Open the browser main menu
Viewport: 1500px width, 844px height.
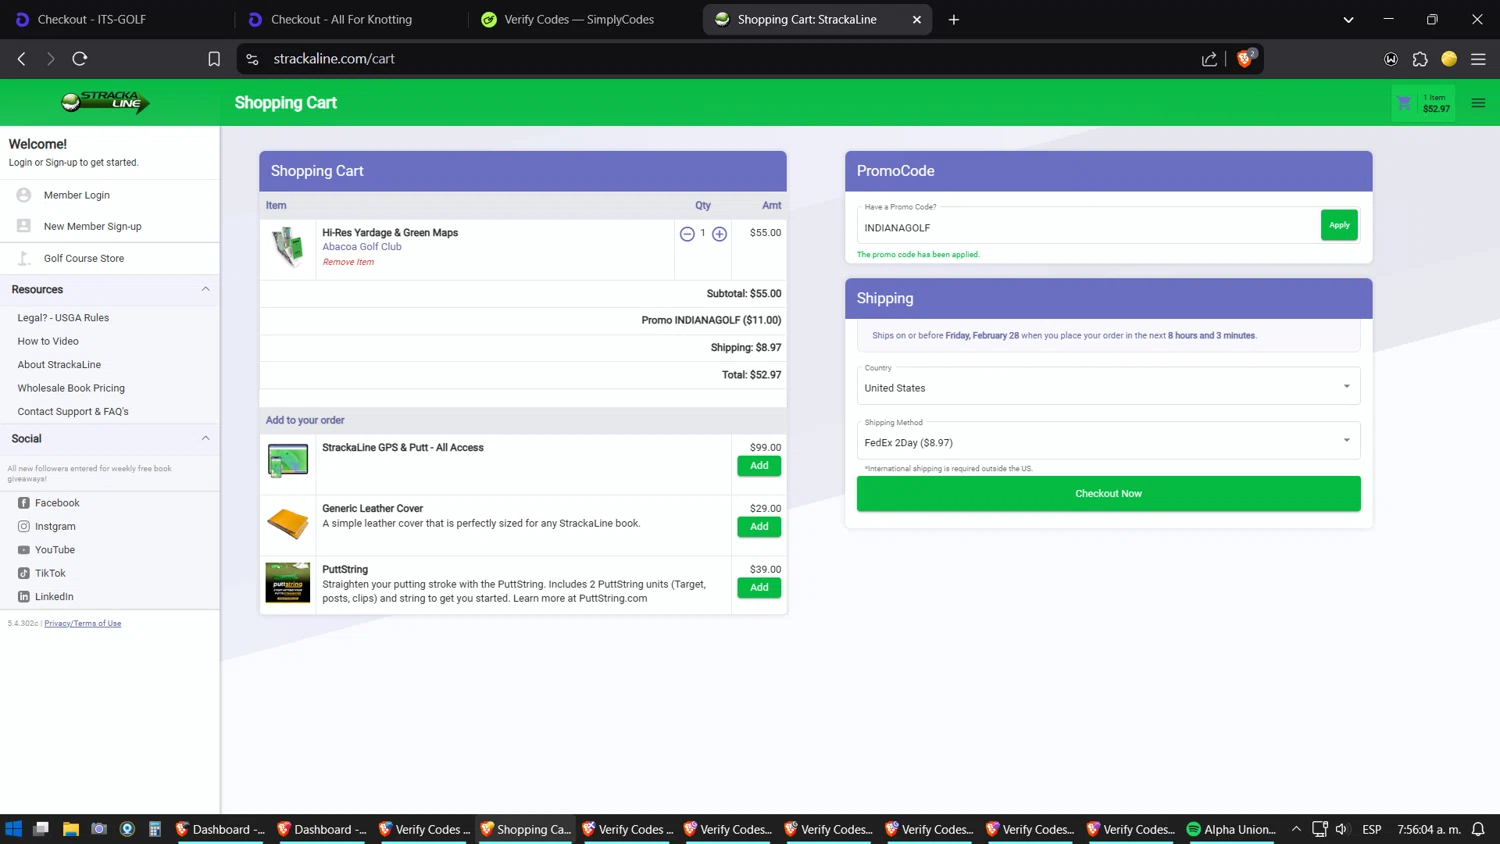click(x=1478, y=59)
